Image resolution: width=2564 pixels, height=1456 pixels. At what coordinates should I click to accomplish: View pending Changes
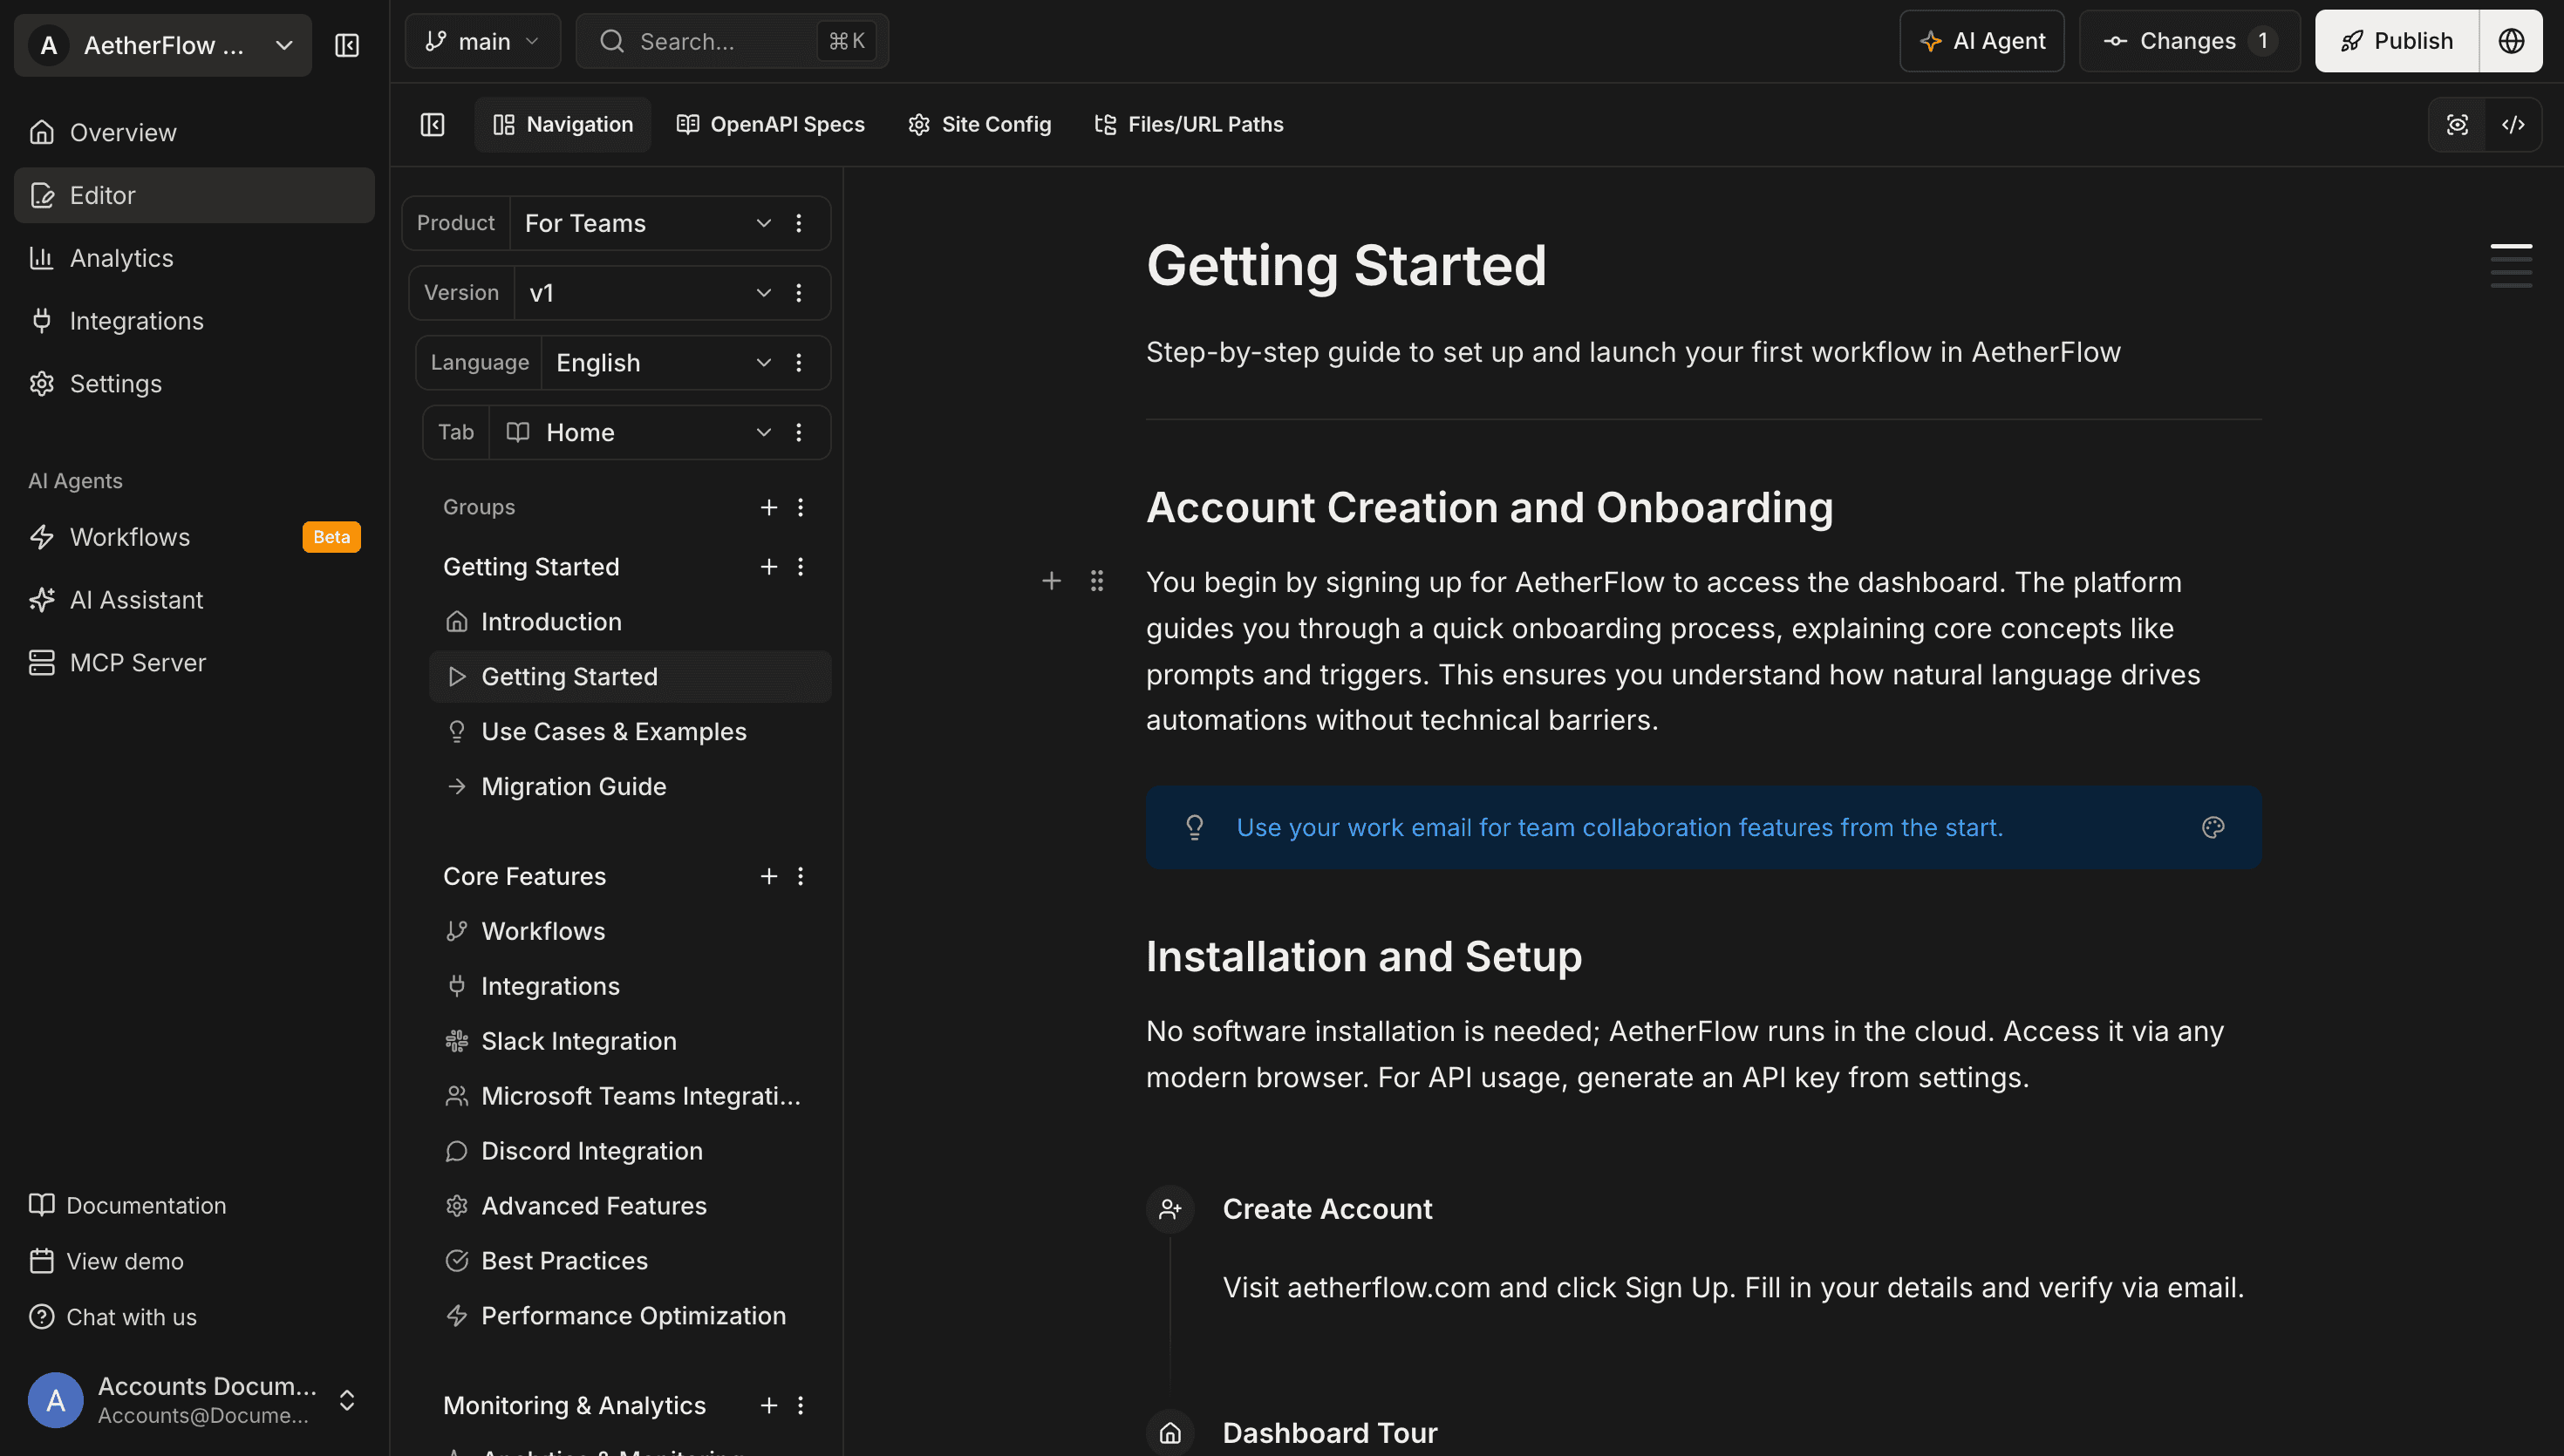(2190, 41)
